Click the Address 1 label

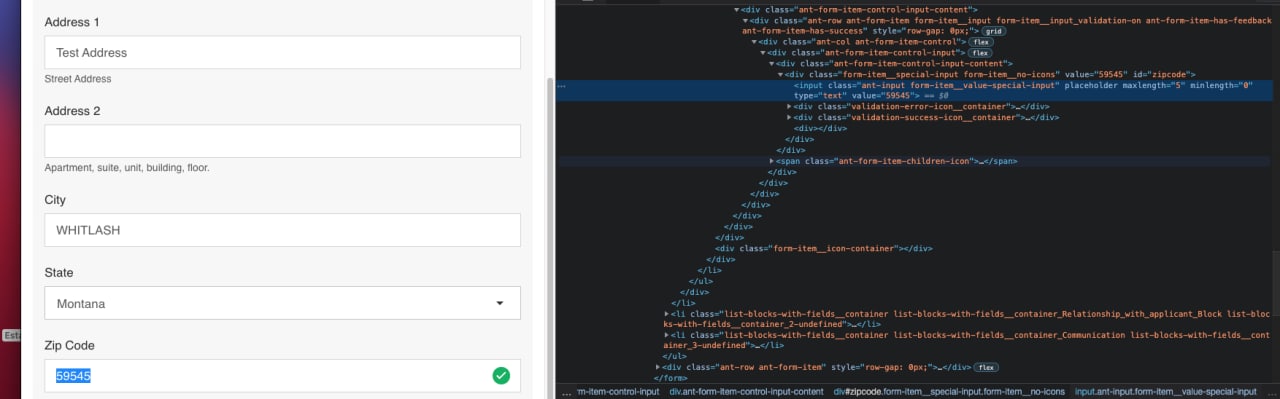coord(71,22)
